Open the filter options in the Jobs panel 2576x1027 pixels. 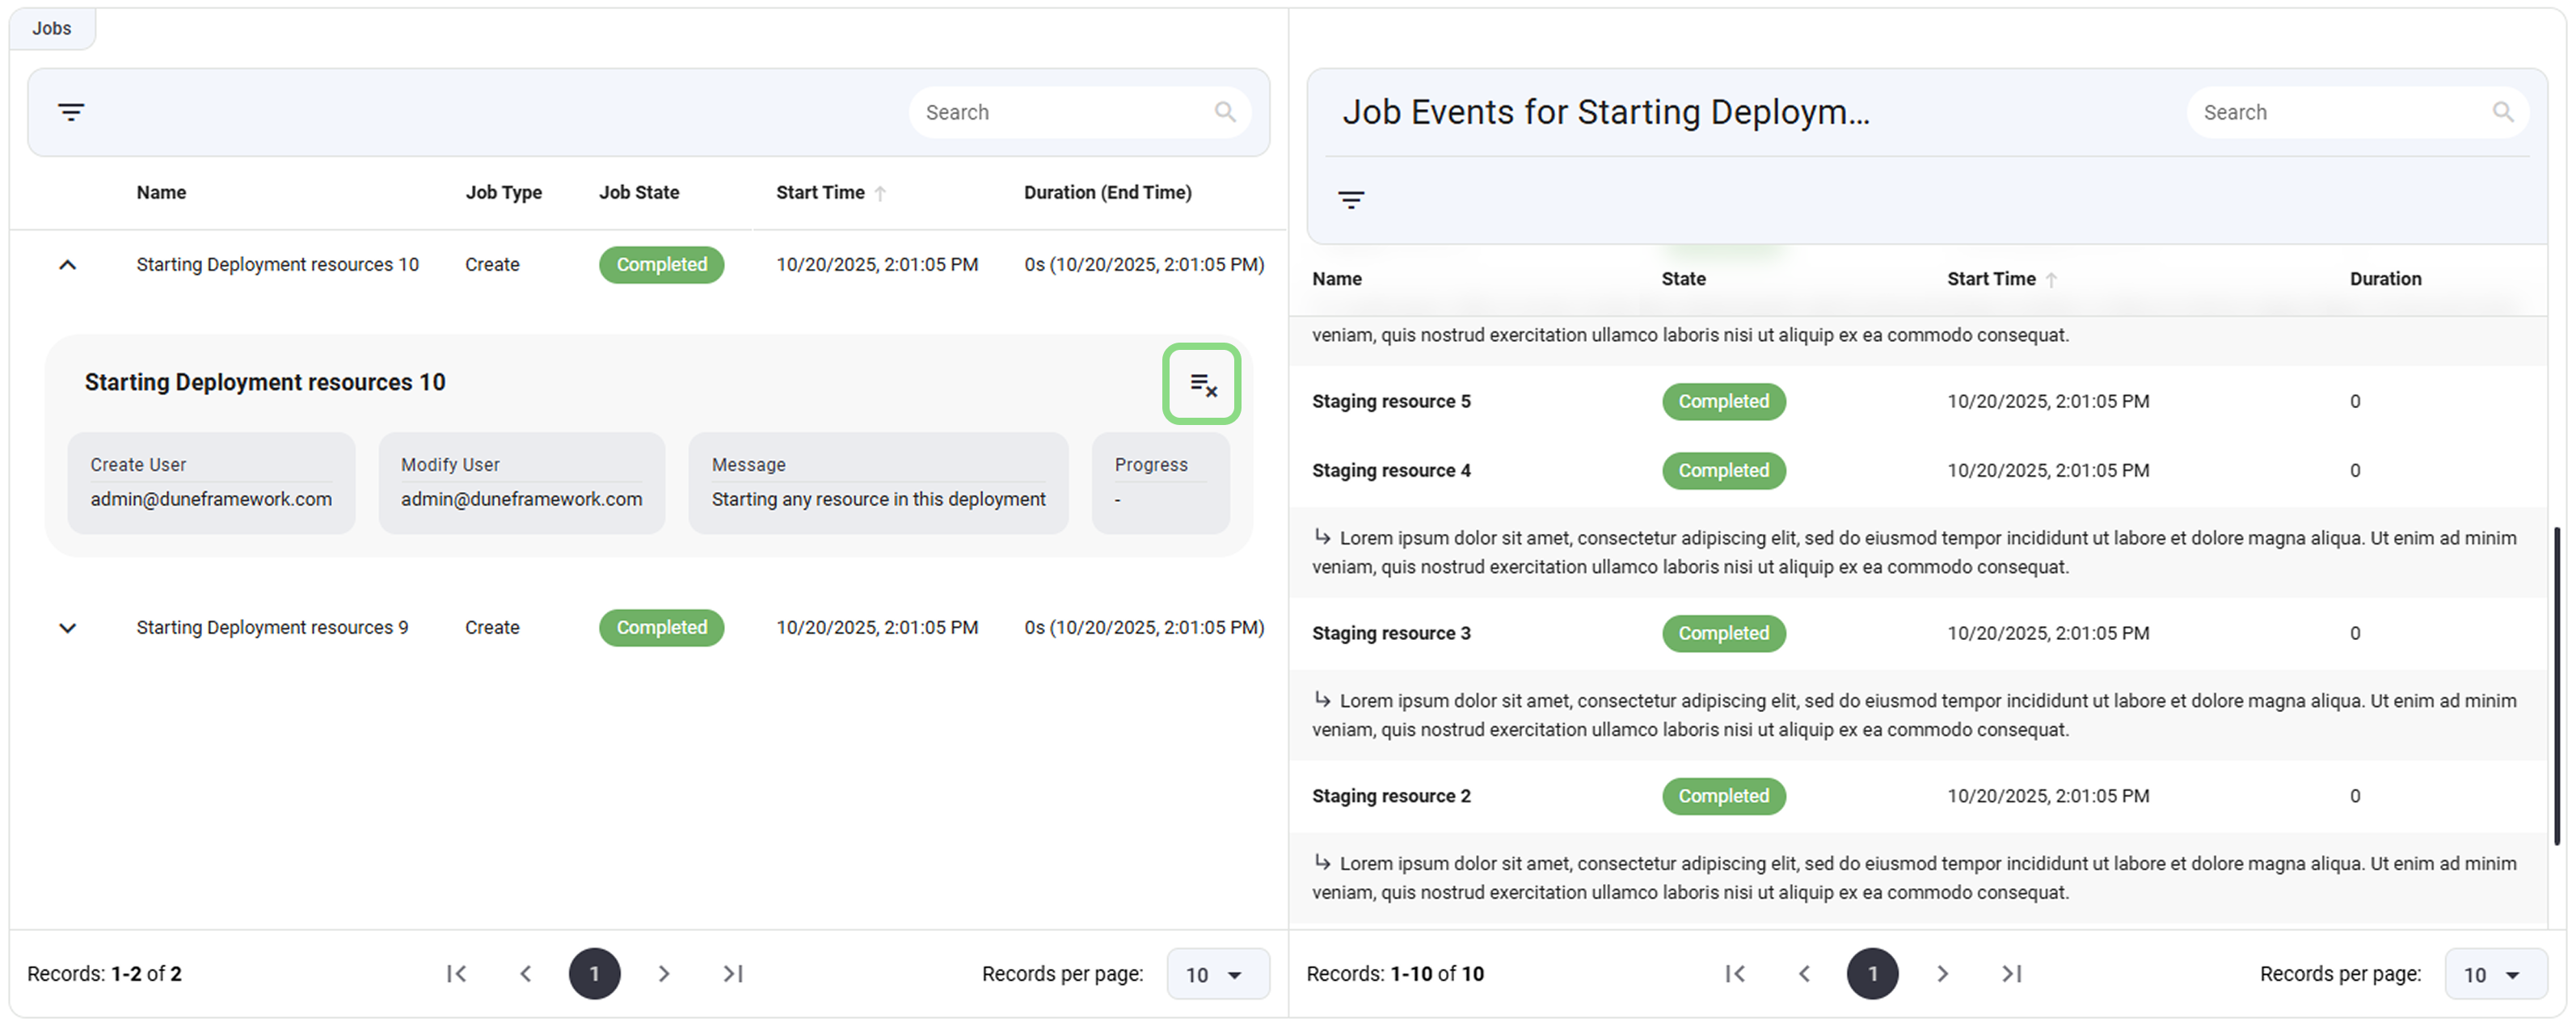coord(71,112)
